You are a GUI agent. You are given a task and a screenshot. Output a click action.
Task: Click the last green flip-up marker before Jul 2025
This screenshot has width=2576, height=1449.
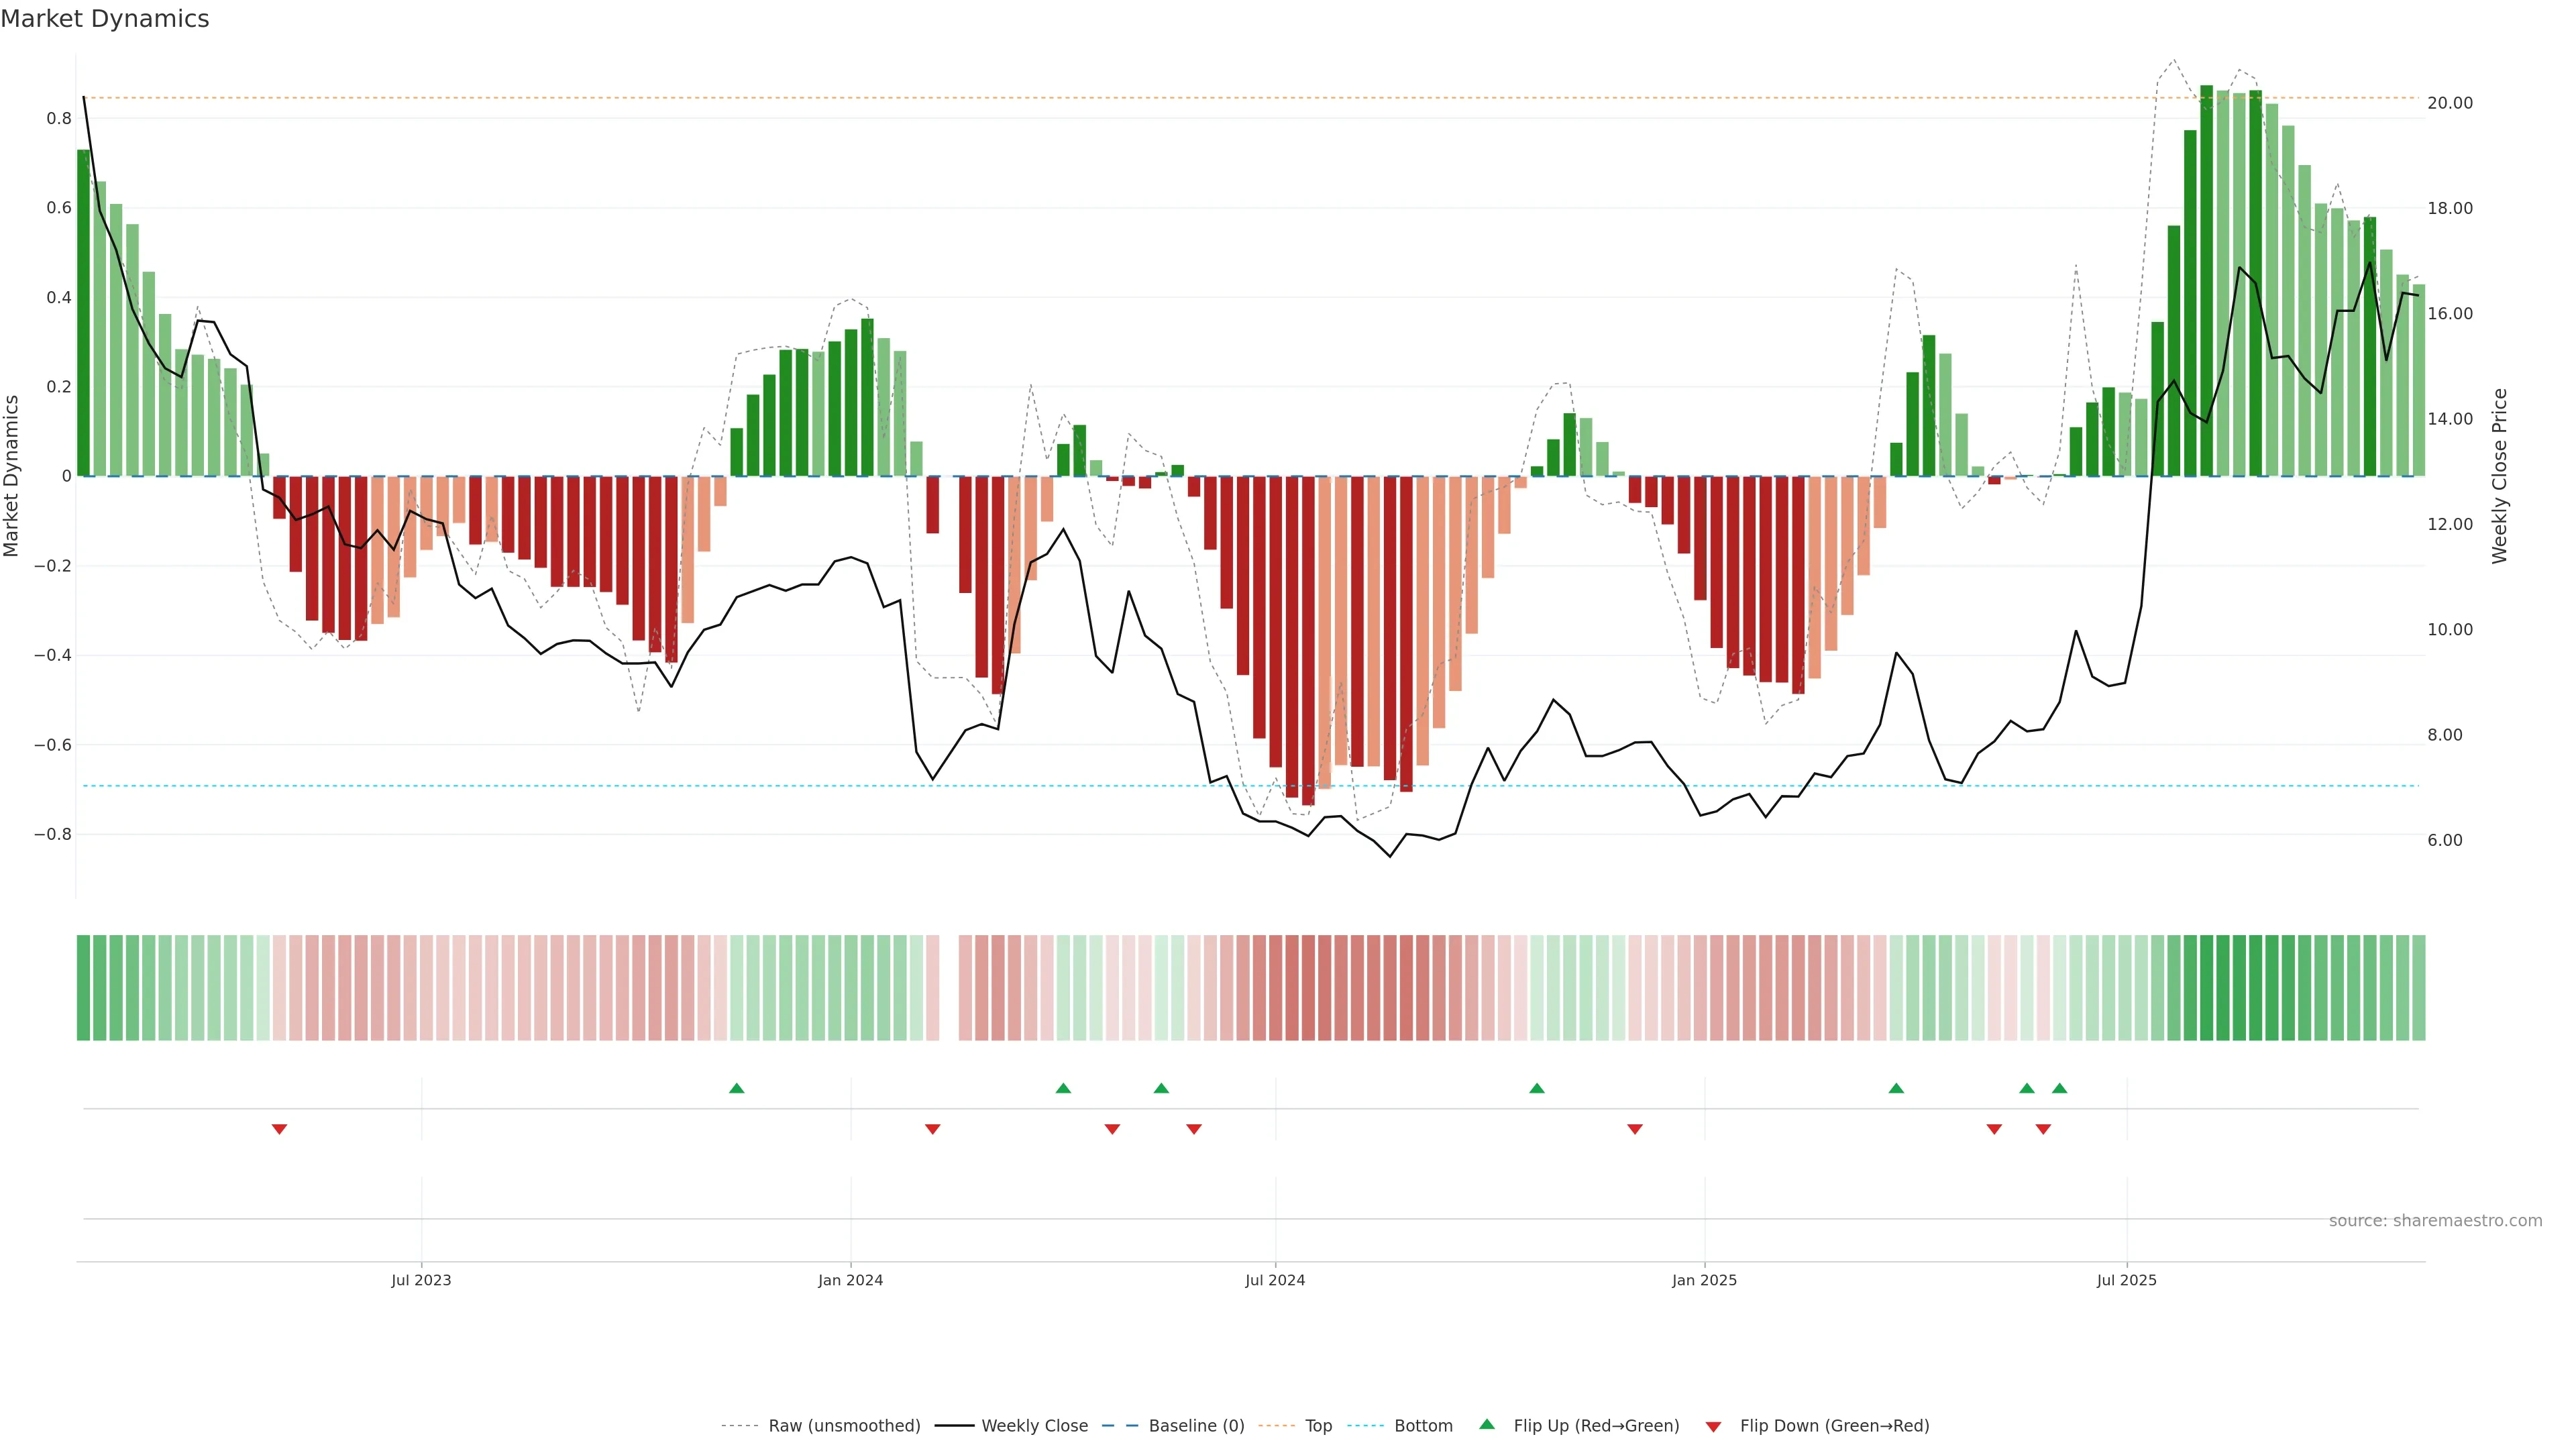pyautogui.click(x=2059, y=1088)
